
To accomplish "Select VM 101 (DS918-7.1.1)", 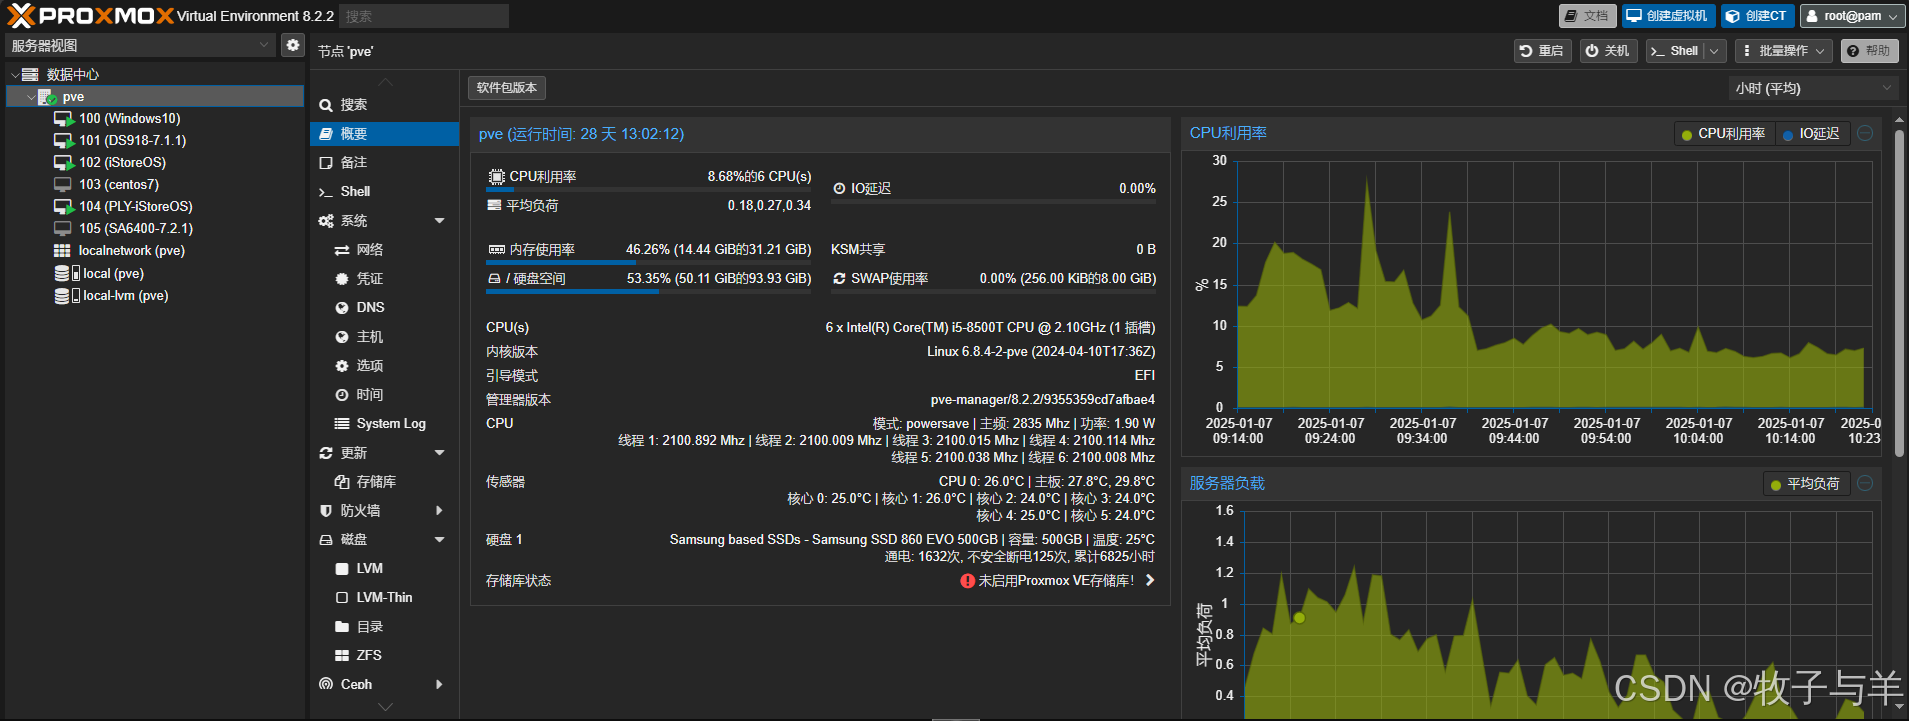I will click(x=133, y=140).
